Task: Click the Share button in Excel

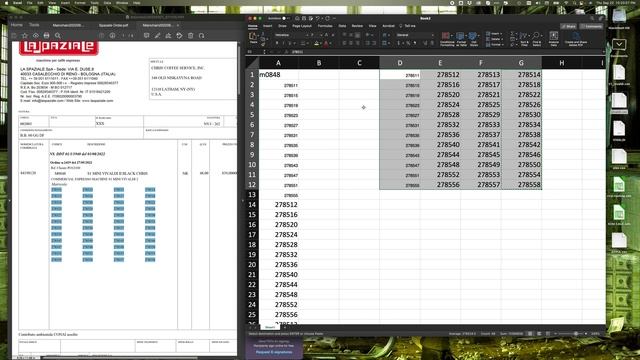Action: (x=568, y=26)
